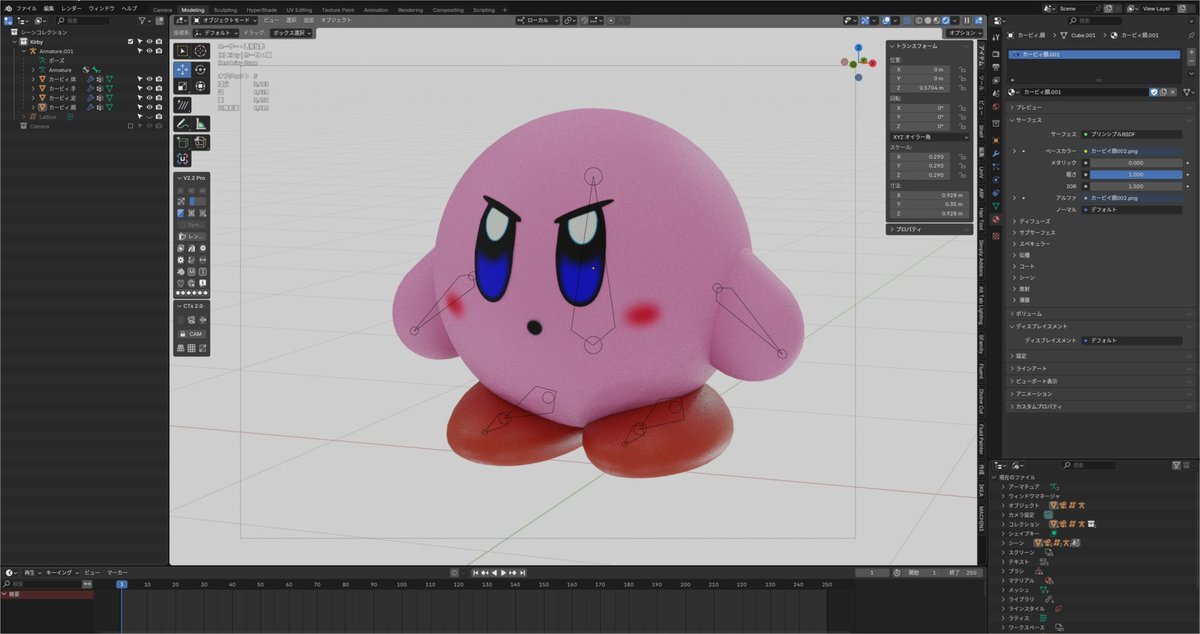
Task: Select the Measure tool icon
Action: tap(200, 124)
